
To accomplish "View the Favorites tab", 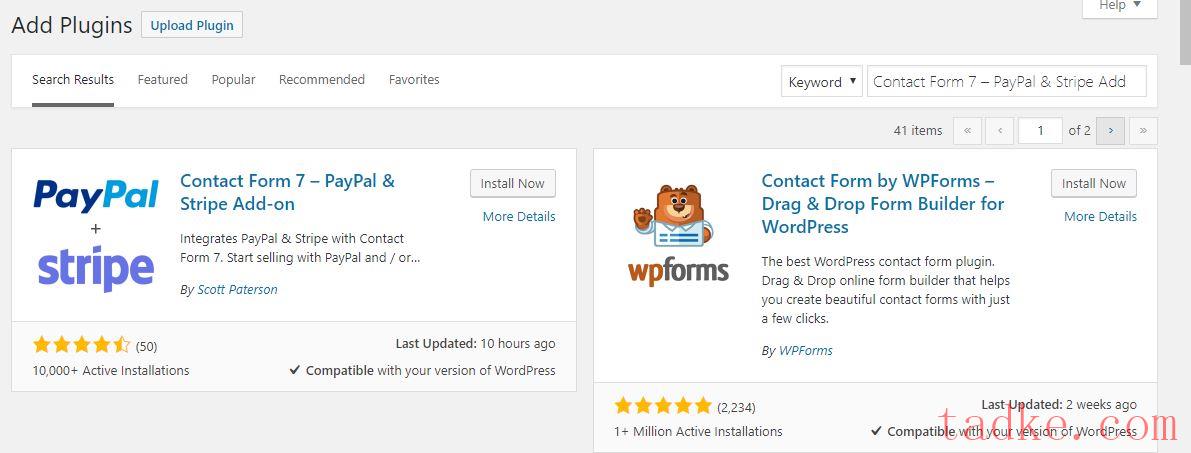I will pyautogui.click(x=414, y=80).
